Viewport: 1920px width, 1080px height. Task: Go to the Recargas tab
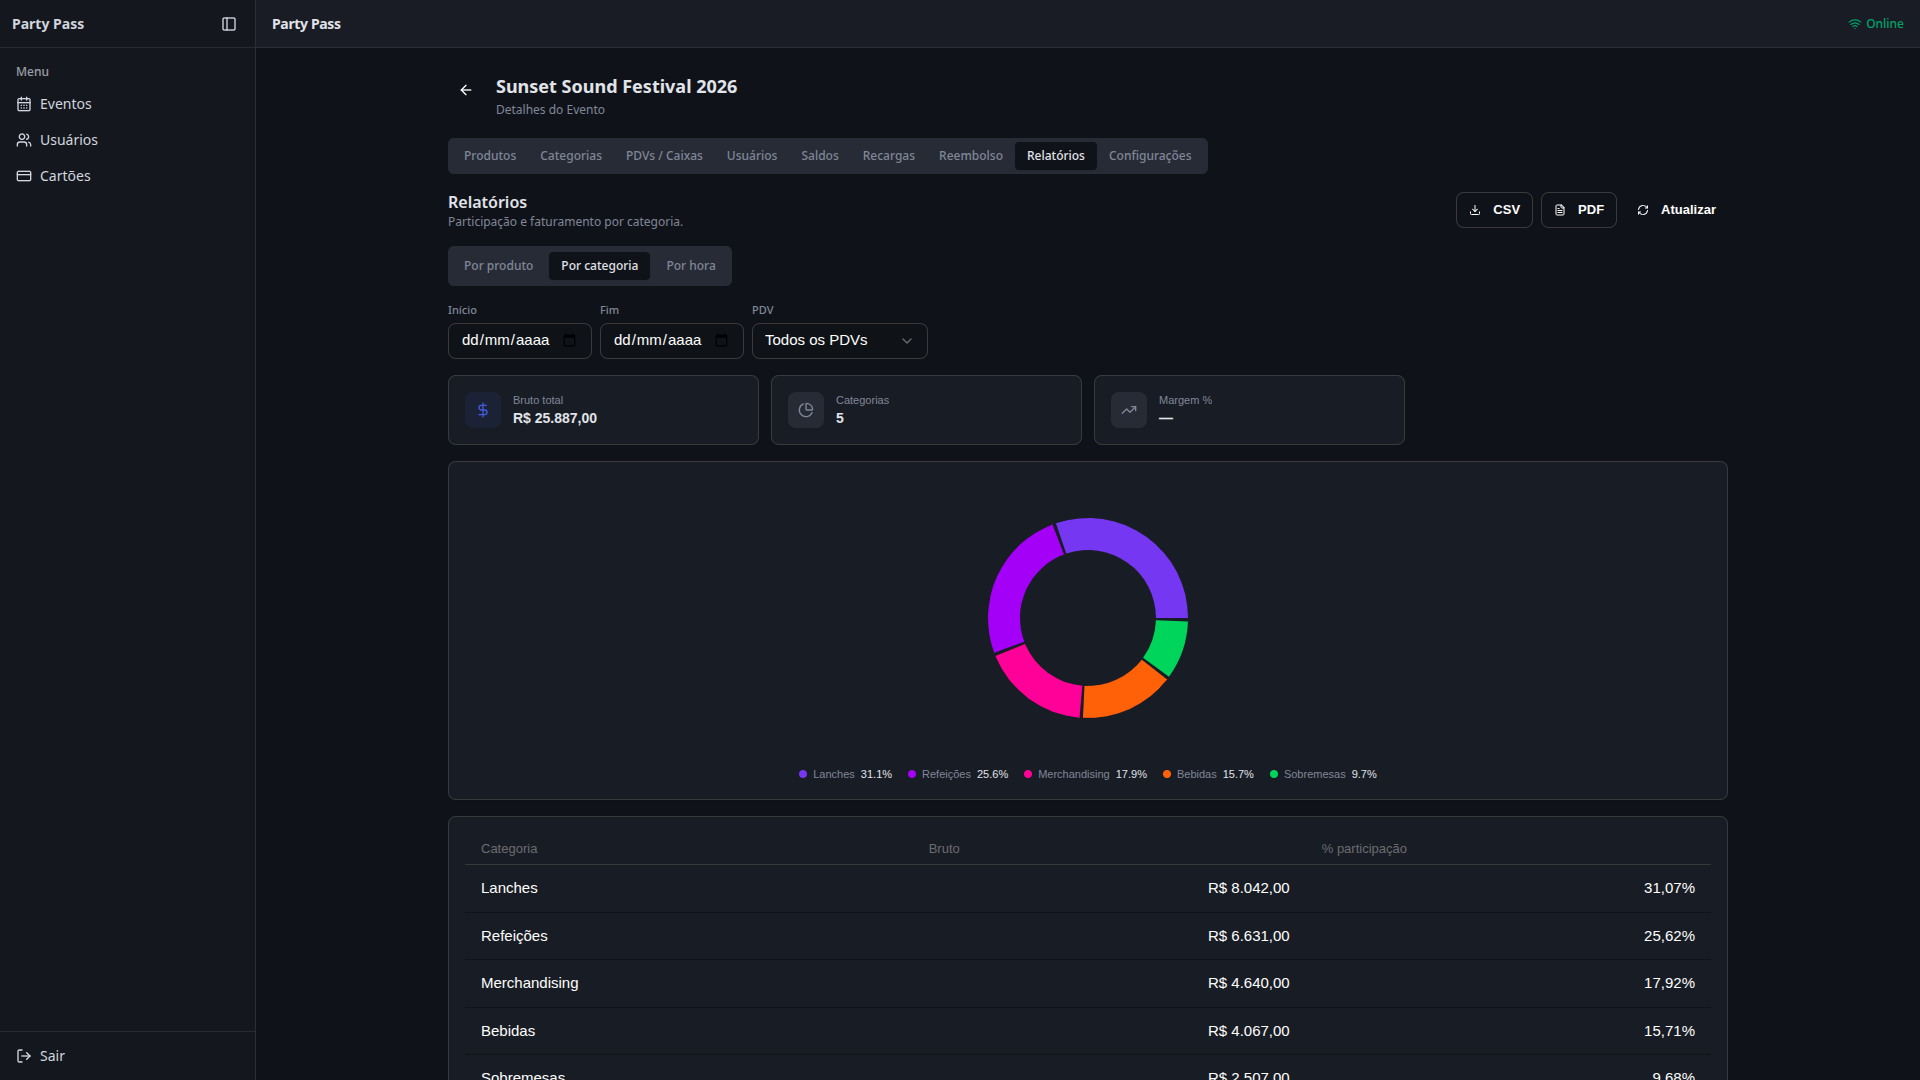pyautogui.click(x=889, y=156)
